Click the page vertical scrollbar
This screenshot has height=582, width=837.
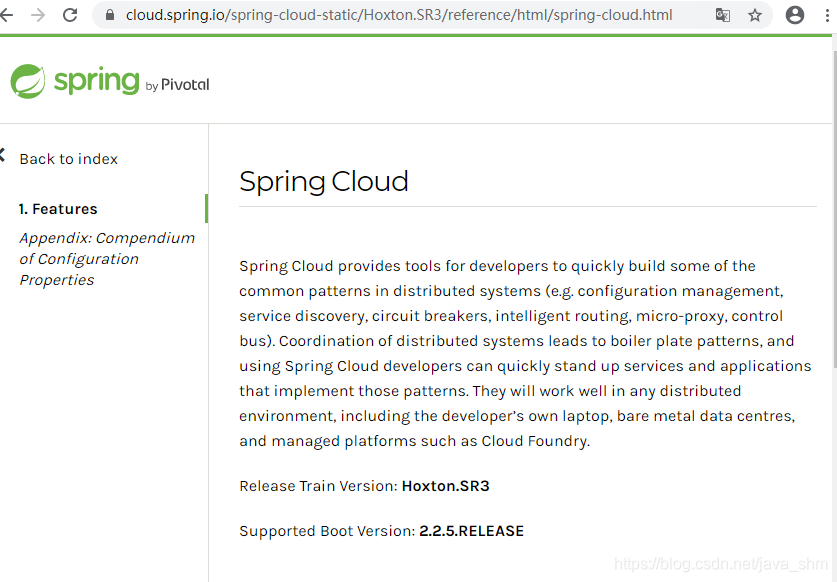coord(834,208)
